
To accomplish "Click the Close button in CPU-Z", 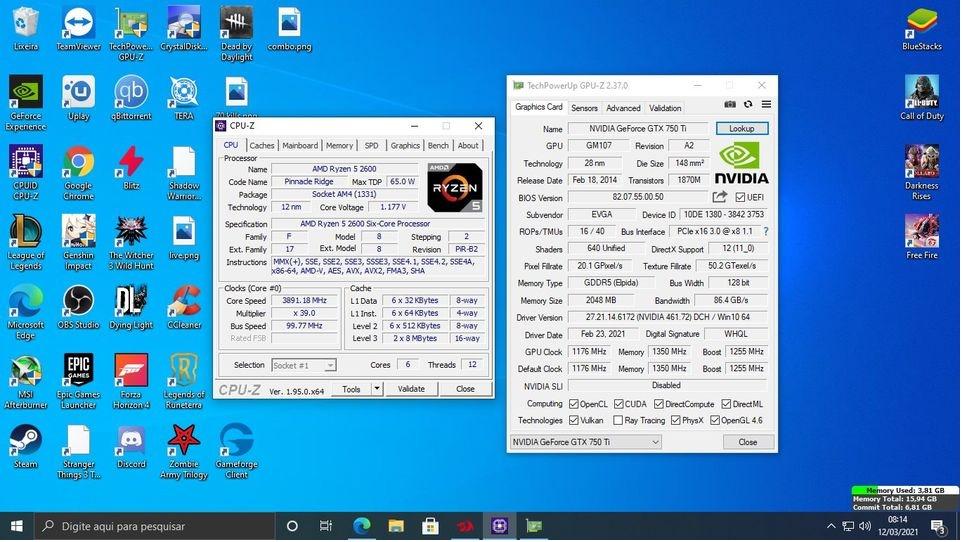I will (466, 389).
